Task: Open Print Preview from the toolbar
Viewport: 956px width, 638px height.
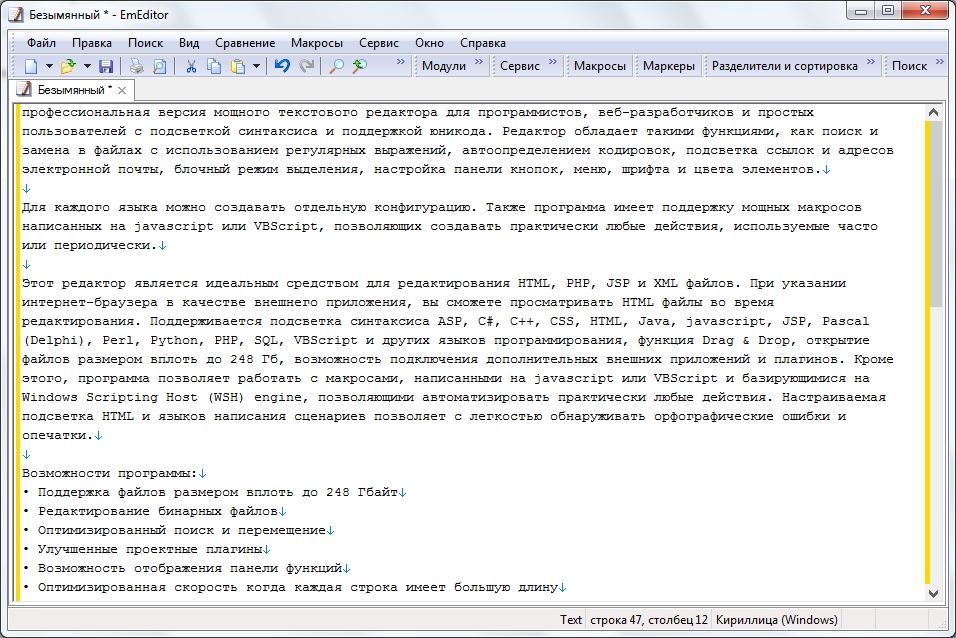Action: [x=160, y=66]
